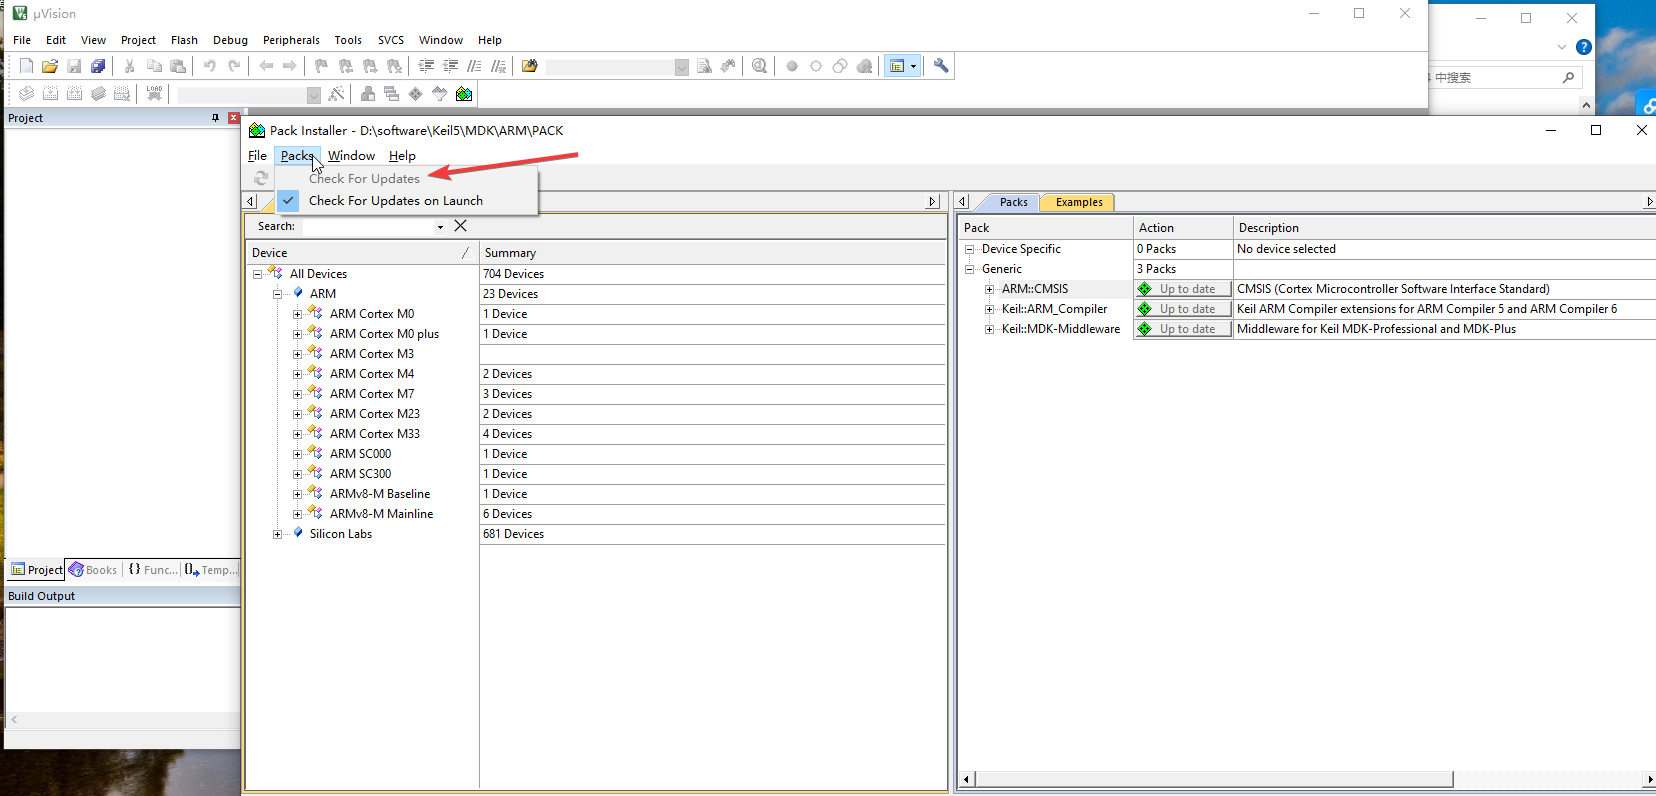Click the Open file folder icon
This screenshot has width=1656, height=796.
coord(50,66)
